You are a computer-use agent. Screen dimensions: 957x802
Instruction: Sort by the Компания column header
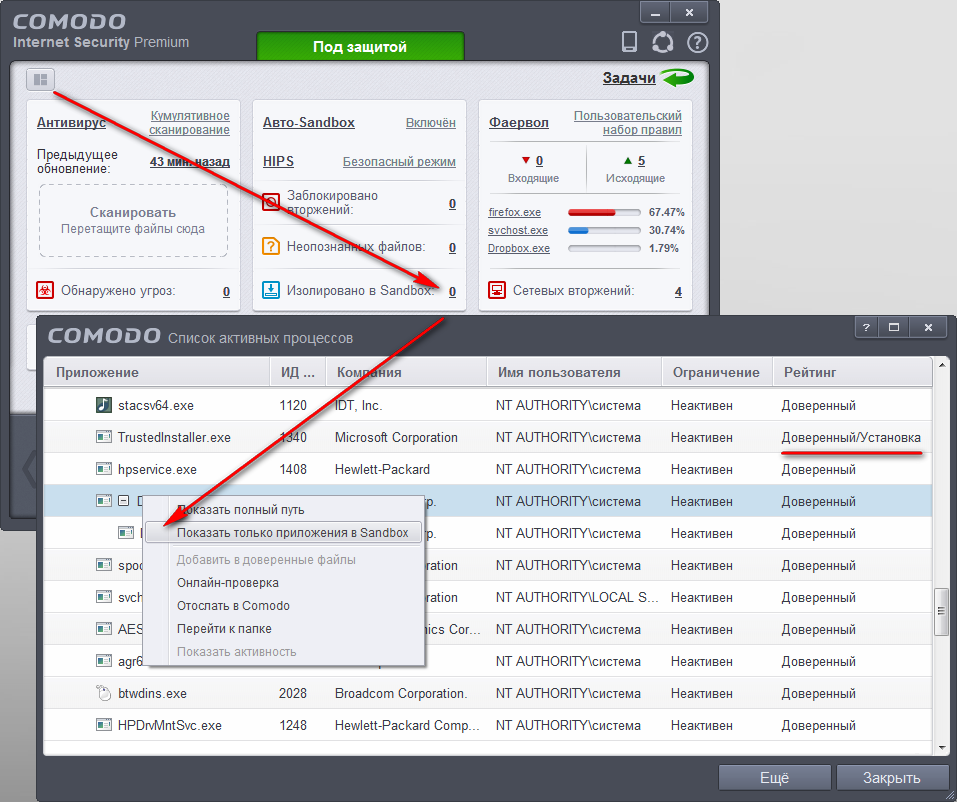click(406, 372)
